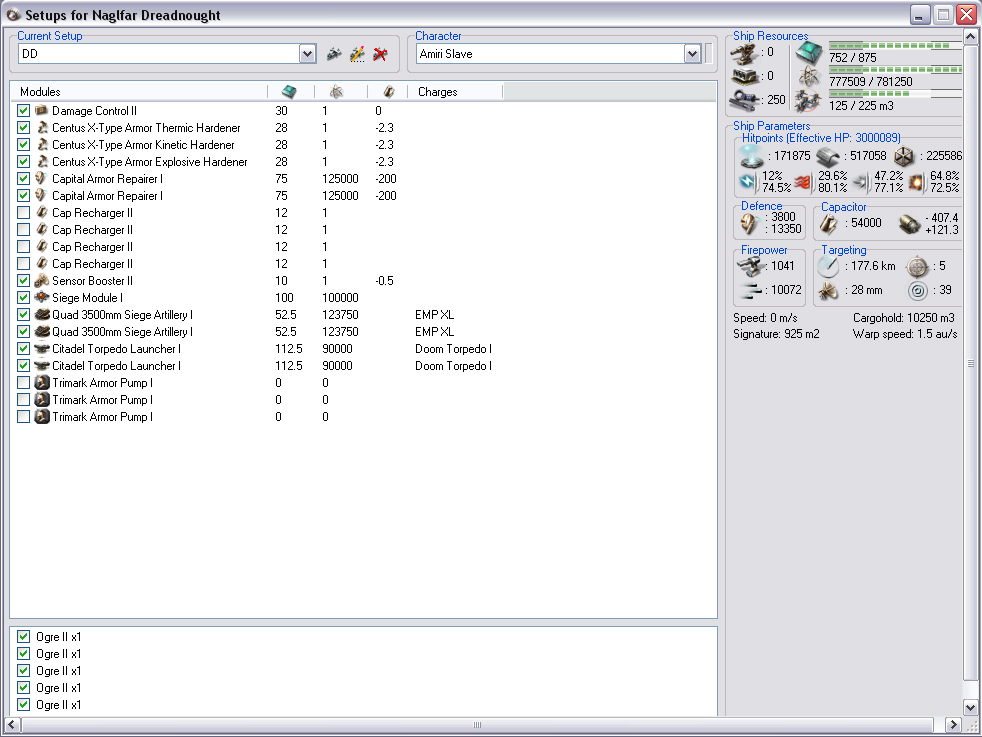Click the armor hitpoints icon beside 517058

[x=828, y=157]
